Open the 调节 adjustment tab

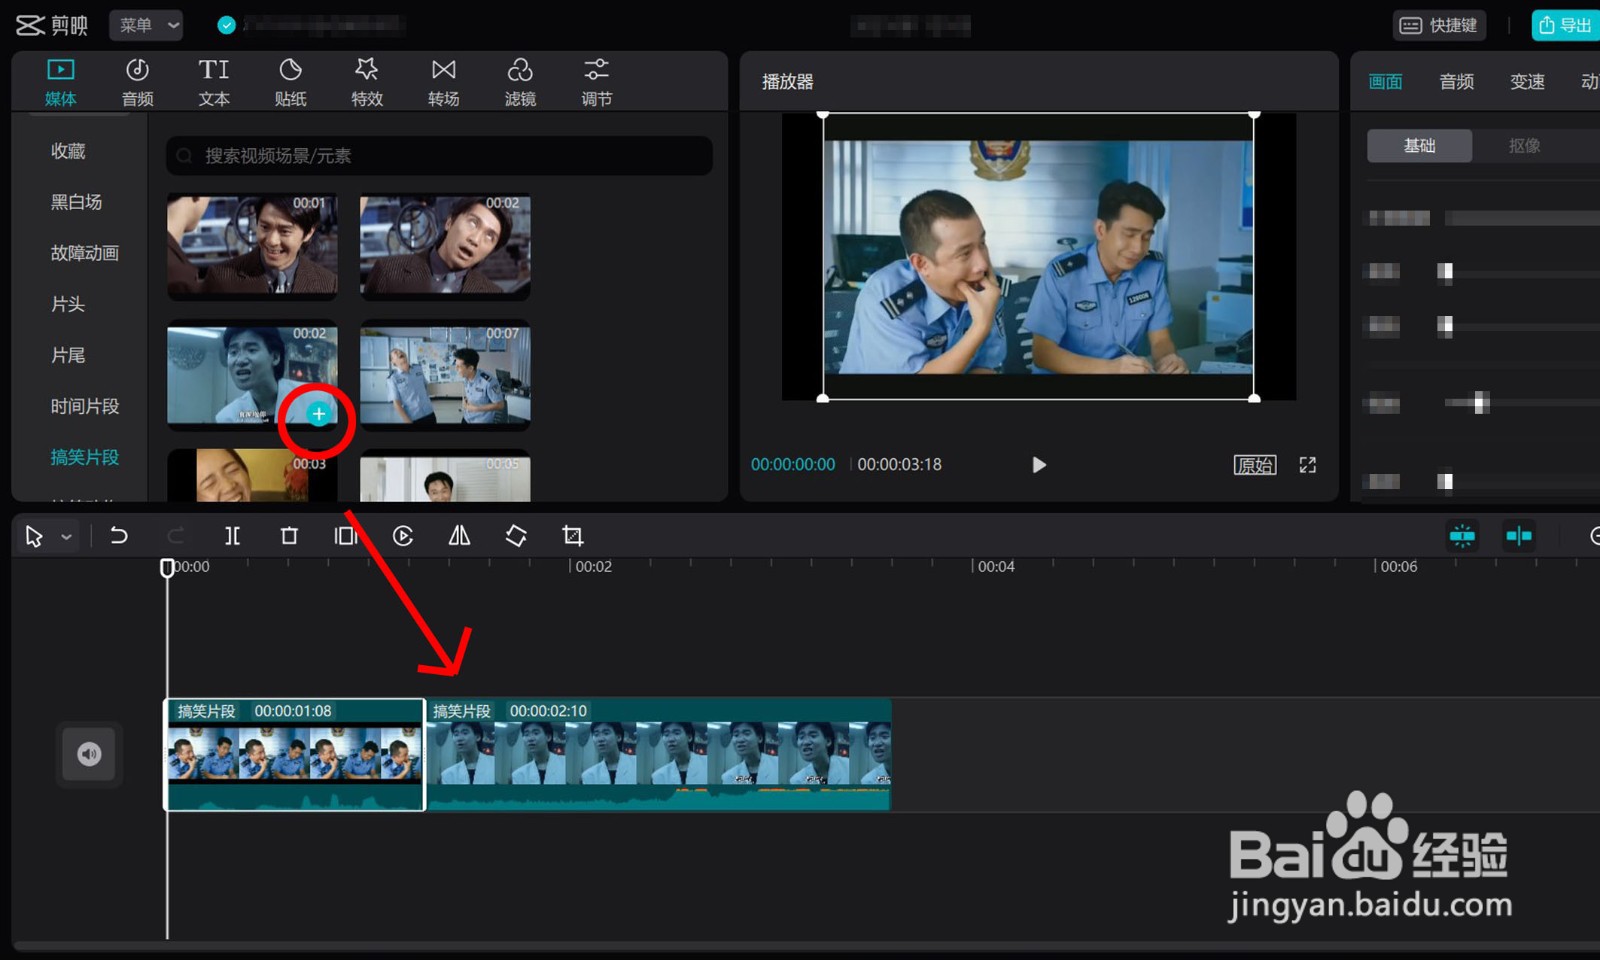[x=596, y=82]
